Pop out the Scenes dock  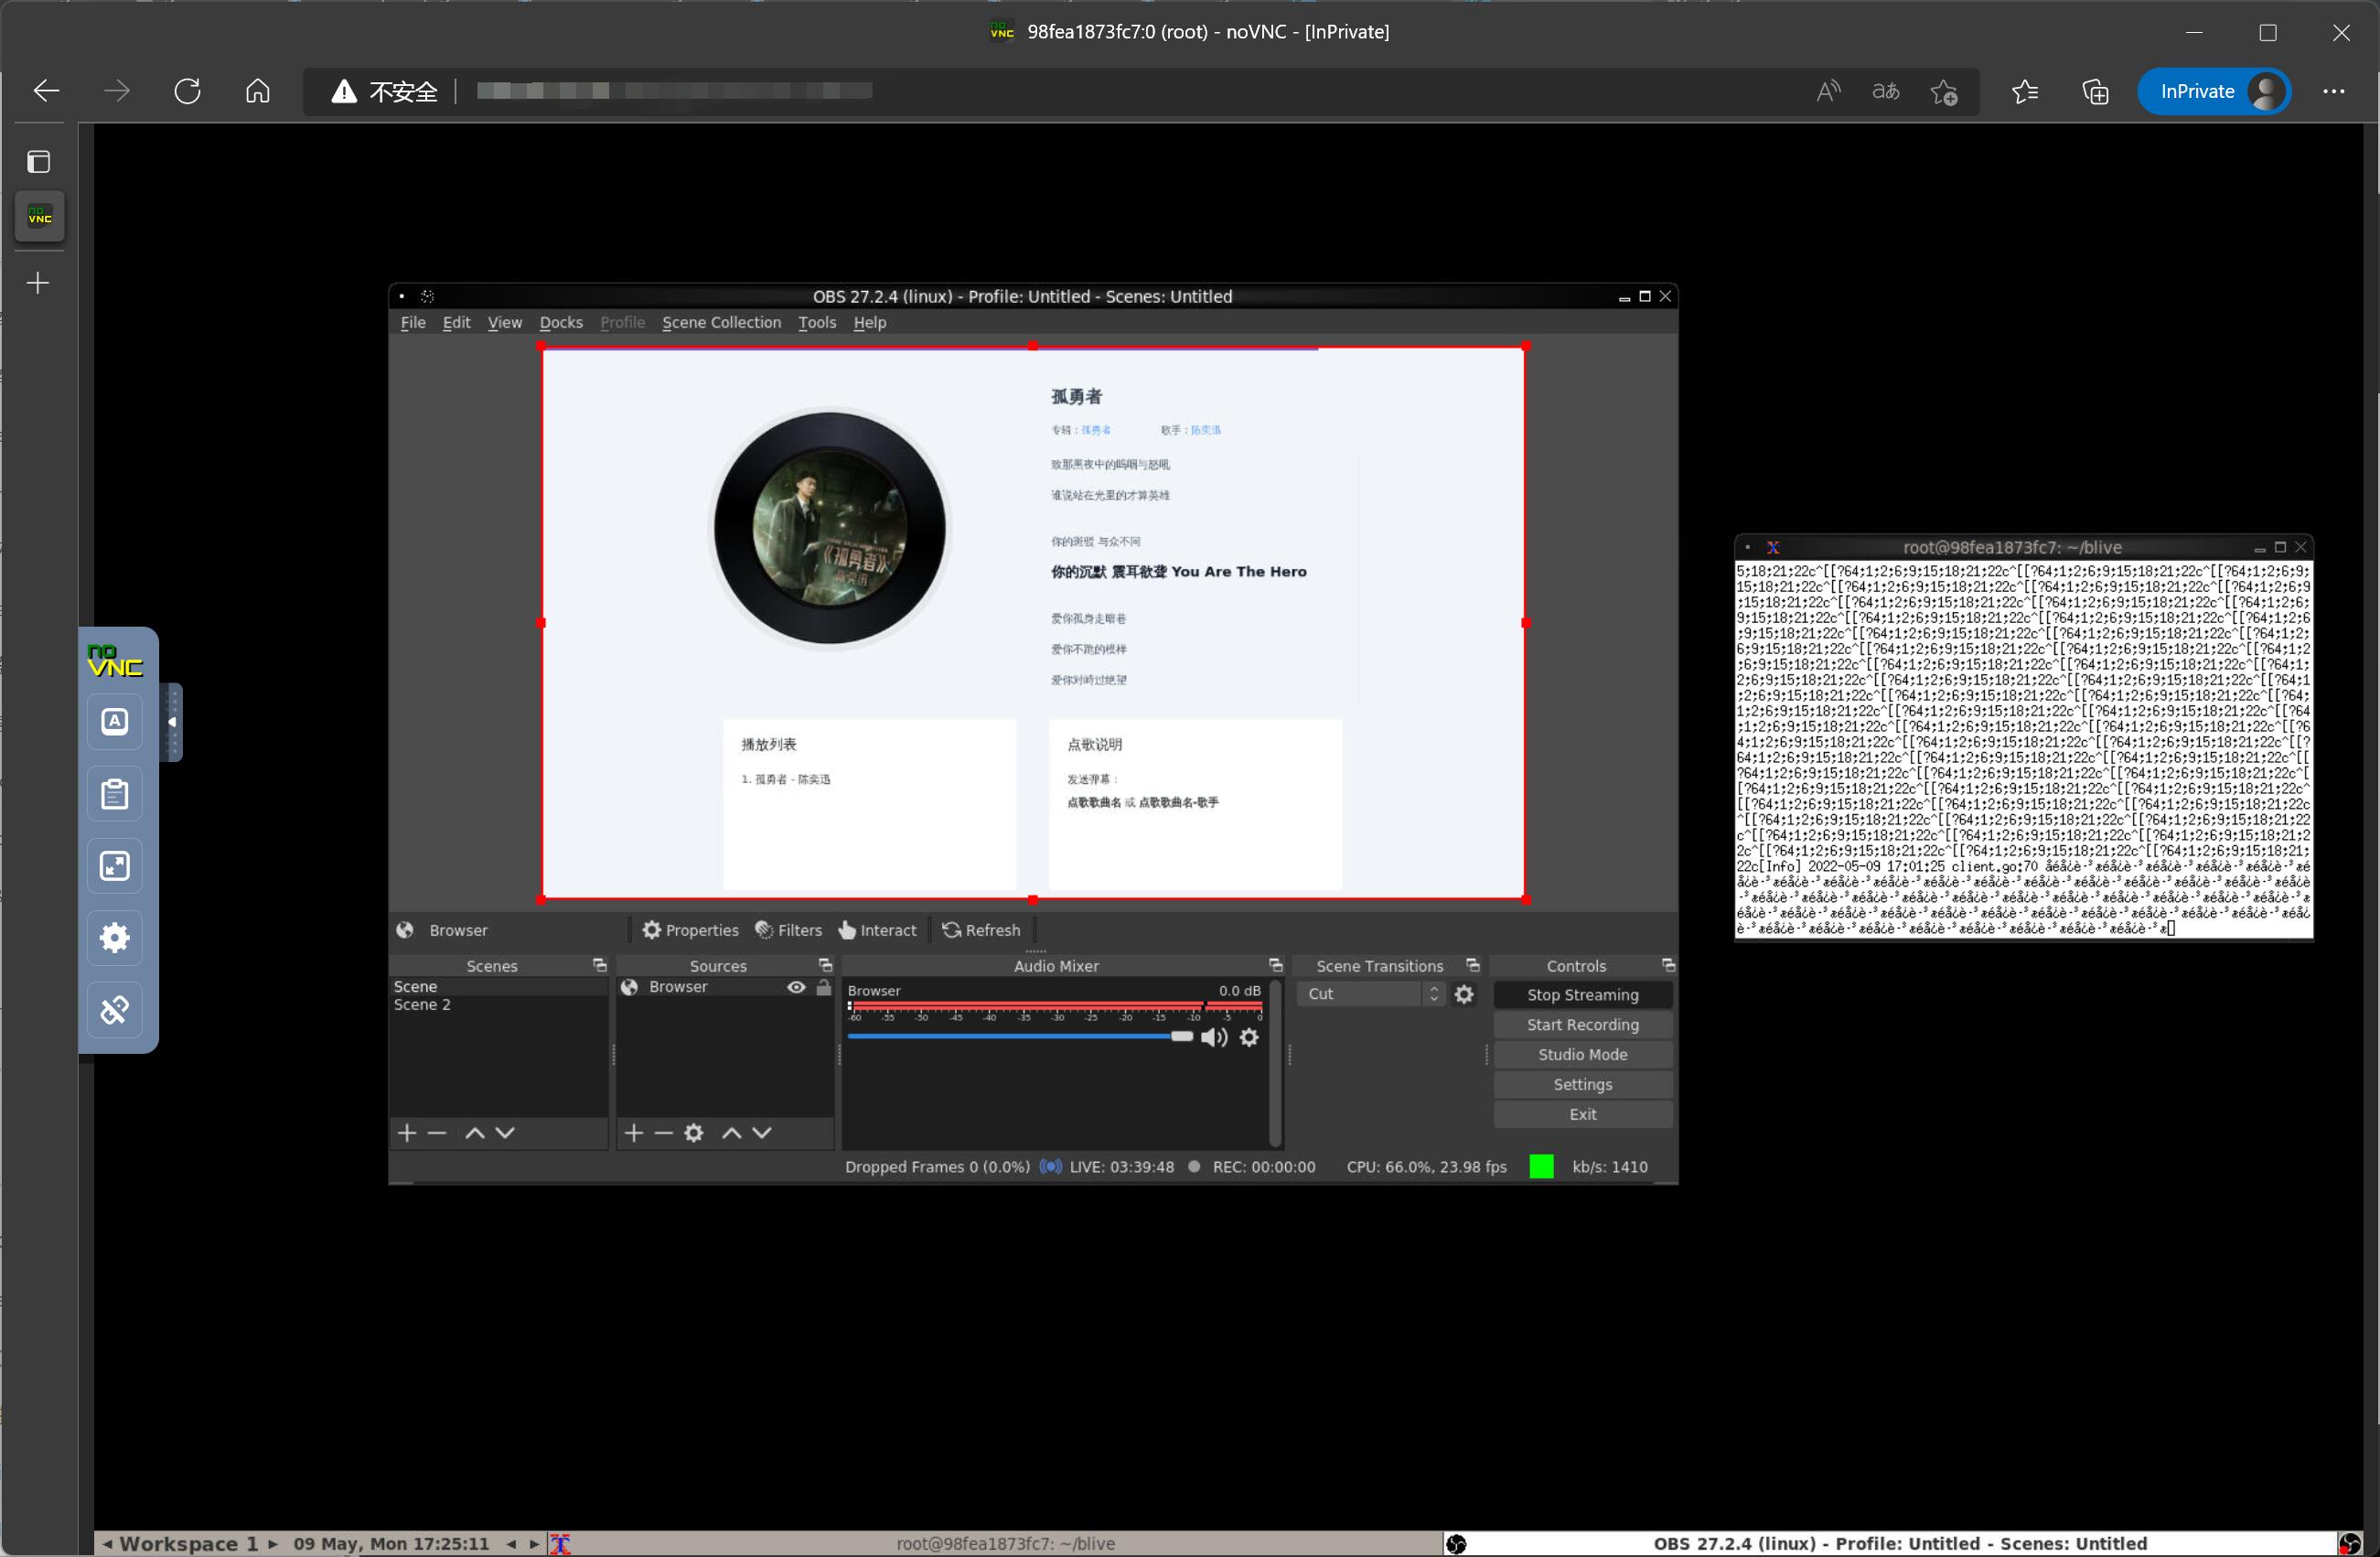pos(599,965)
